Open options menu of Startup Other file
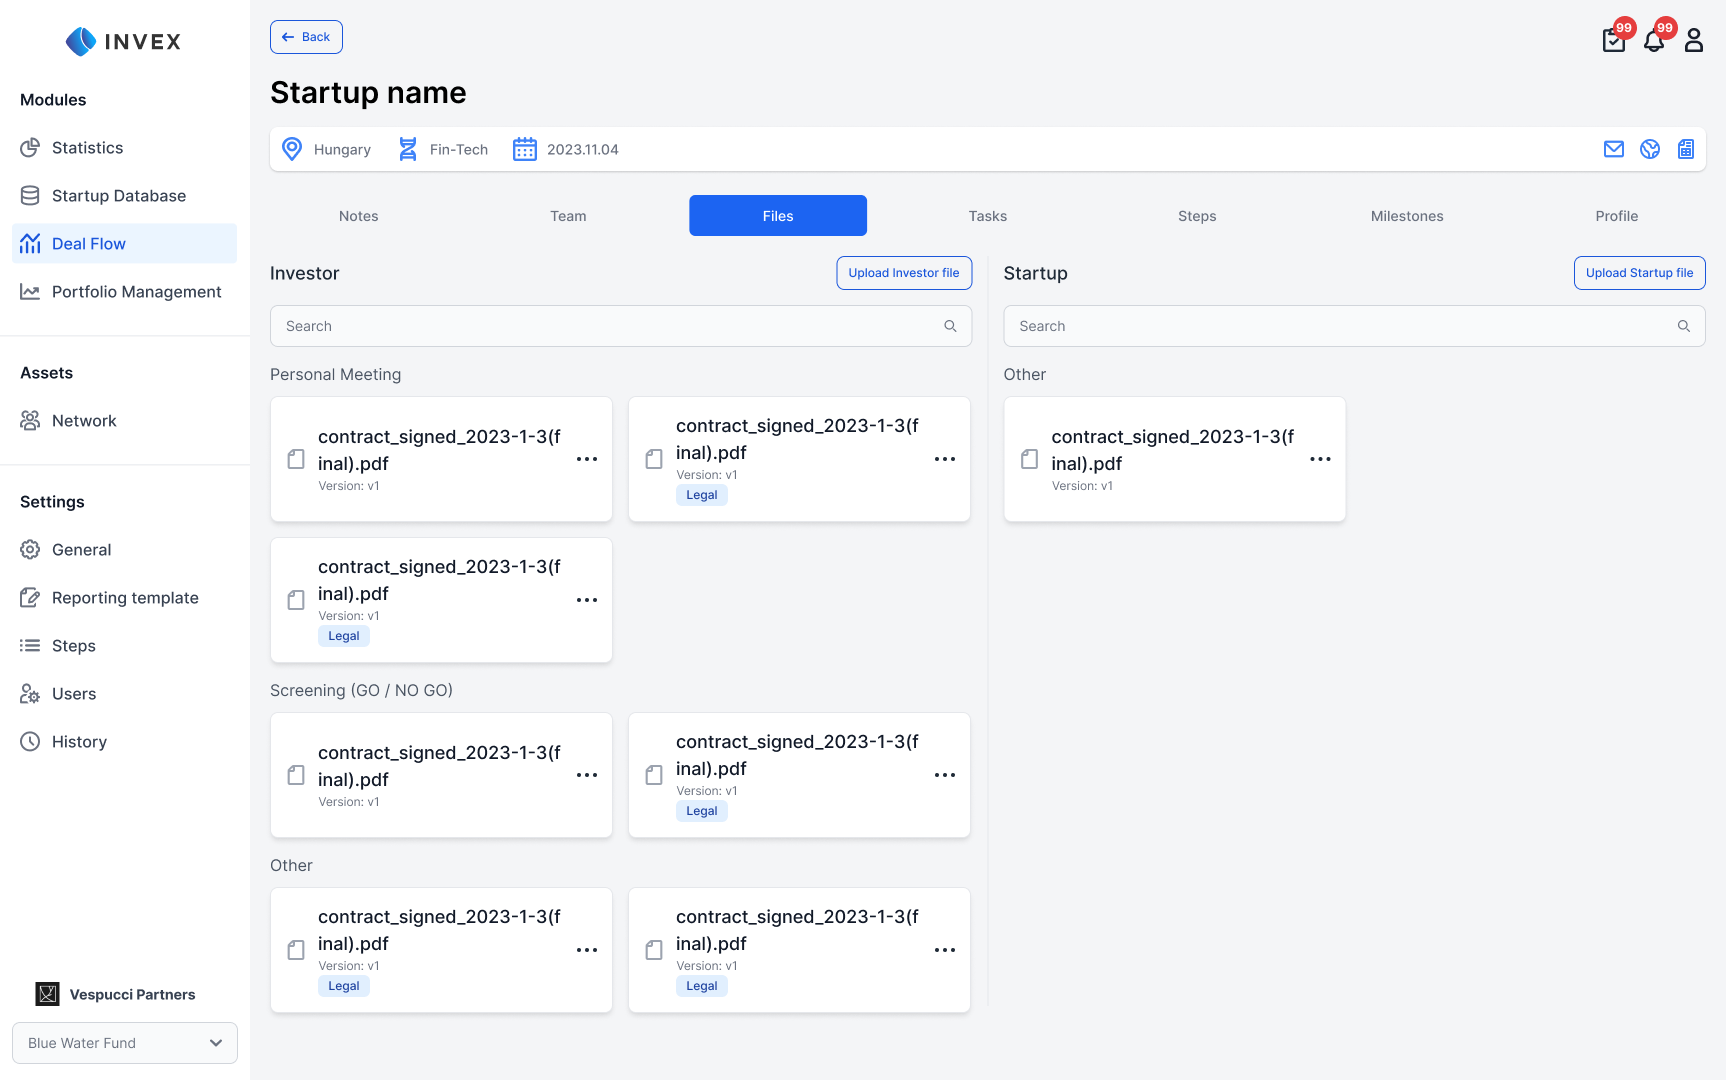Image resolution: width=1726 pixels, height=1080 pixels. (1320, 459)
